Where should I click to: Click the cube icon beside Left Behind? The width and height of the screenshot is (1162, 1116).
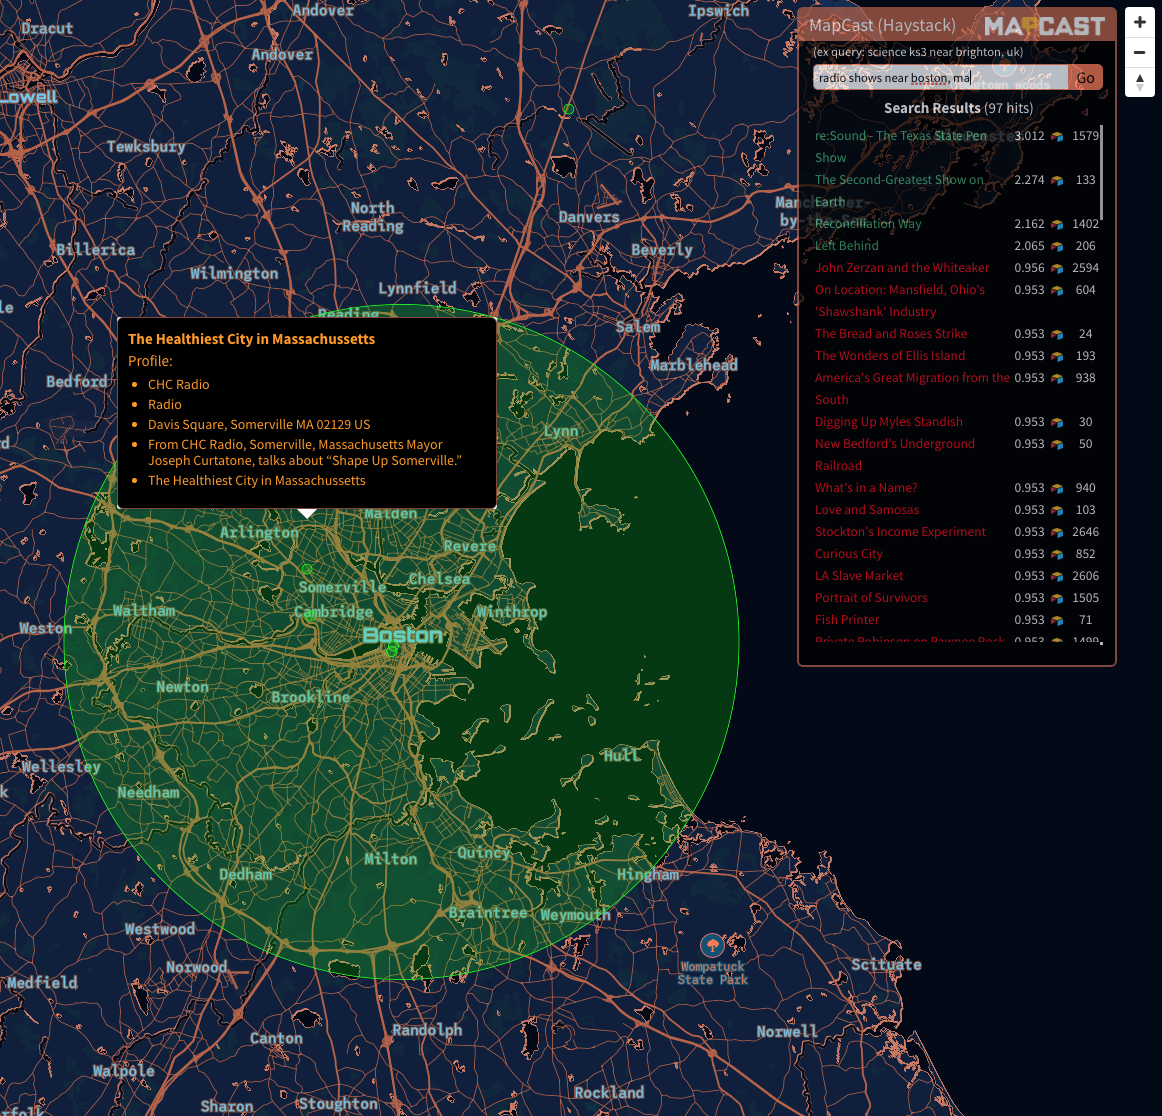point(1057,246)
